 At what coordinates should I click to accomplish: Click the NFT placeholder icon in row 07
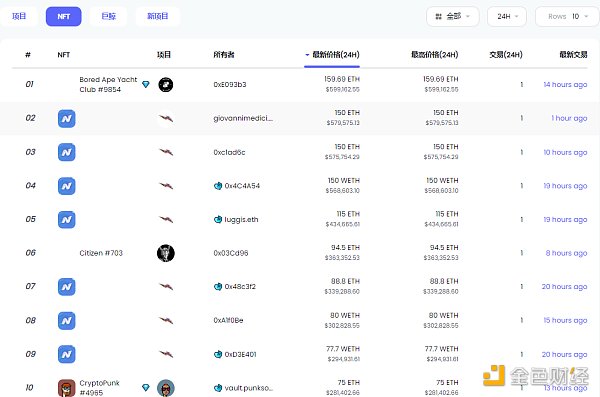coord(67,287)
